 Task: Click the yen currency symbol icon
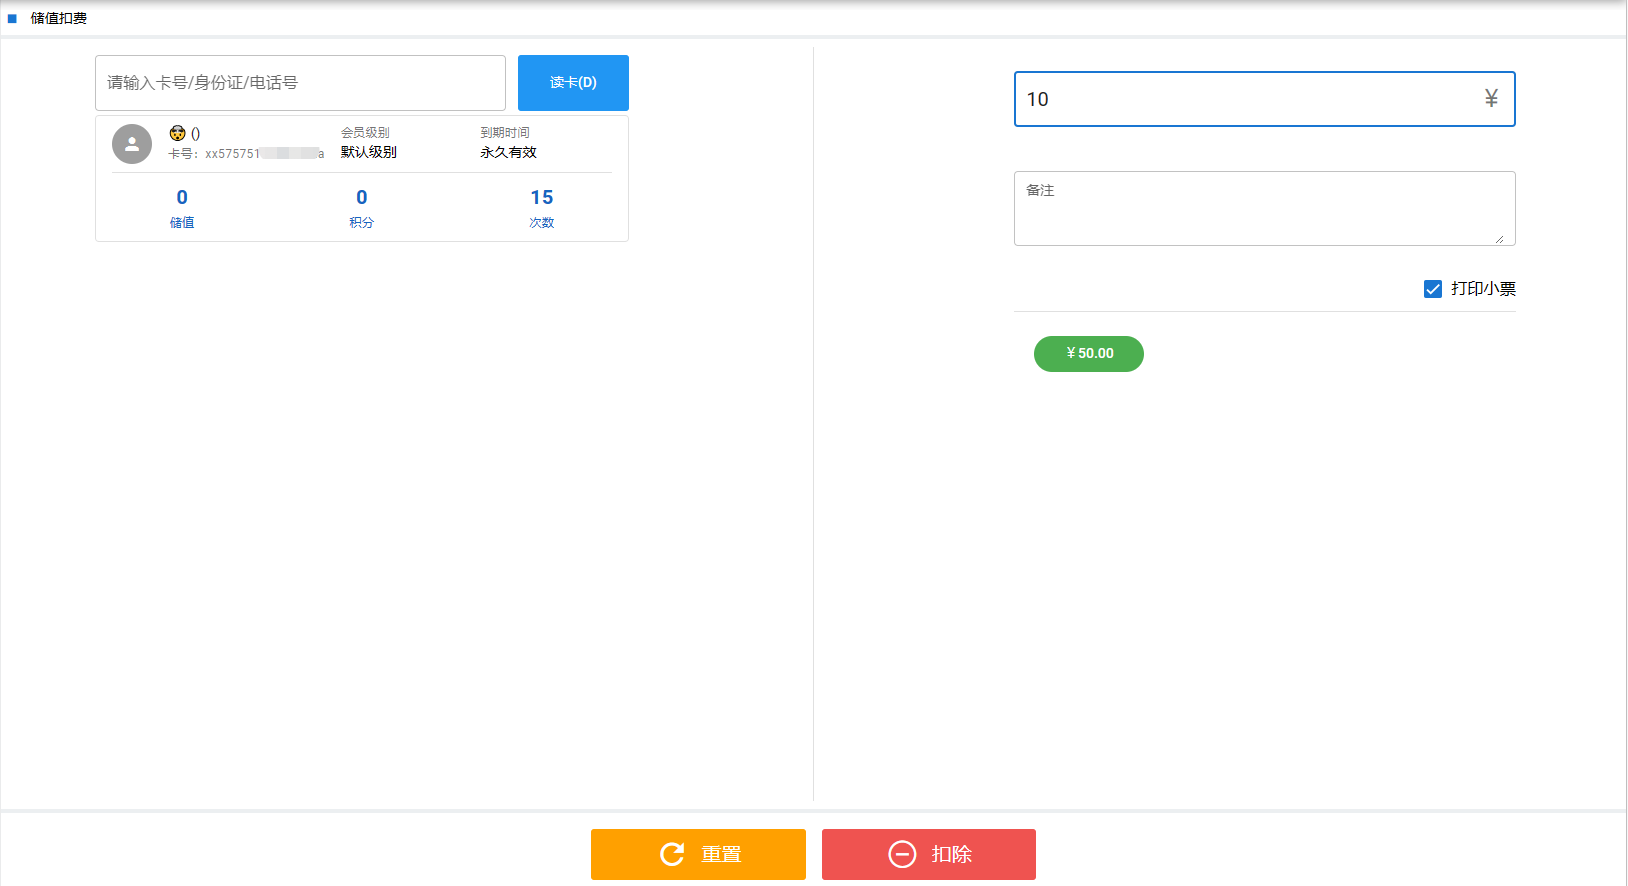(x=1491, y=98)
